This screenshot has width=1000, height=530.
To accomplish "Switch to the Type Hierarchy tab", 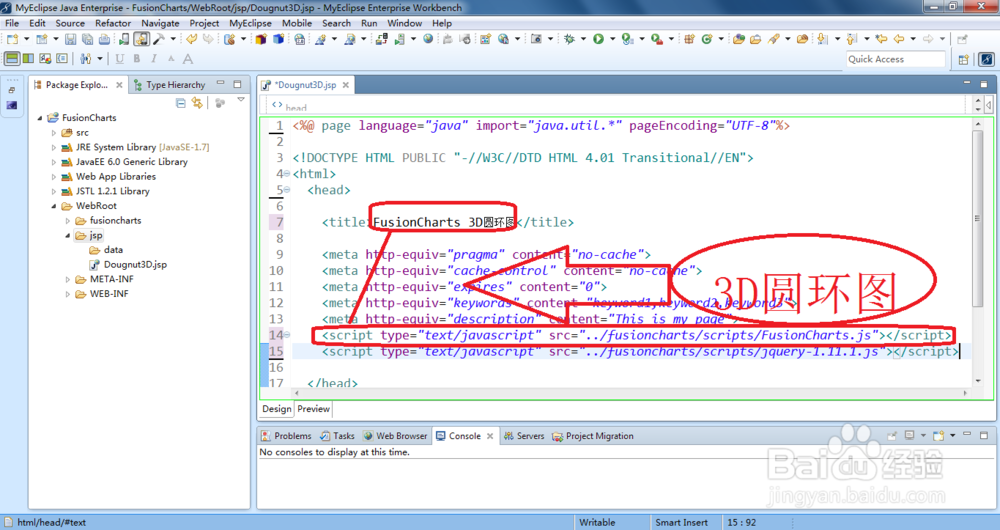I will pos(170,84).
